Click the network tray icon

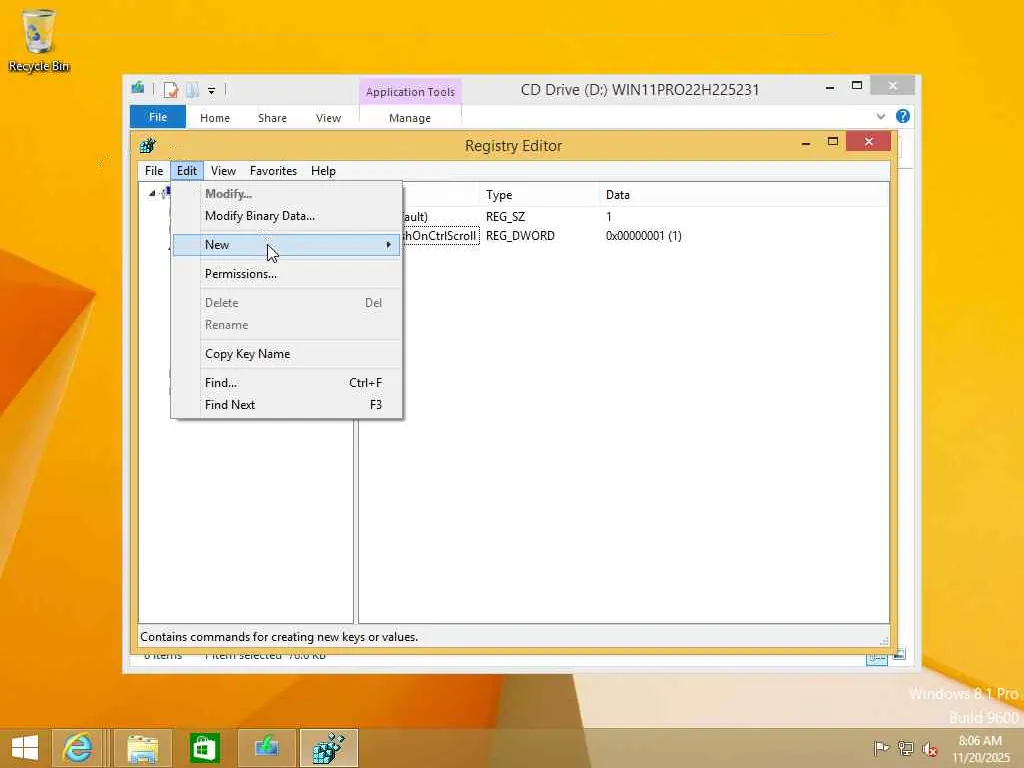click(905, 748)
